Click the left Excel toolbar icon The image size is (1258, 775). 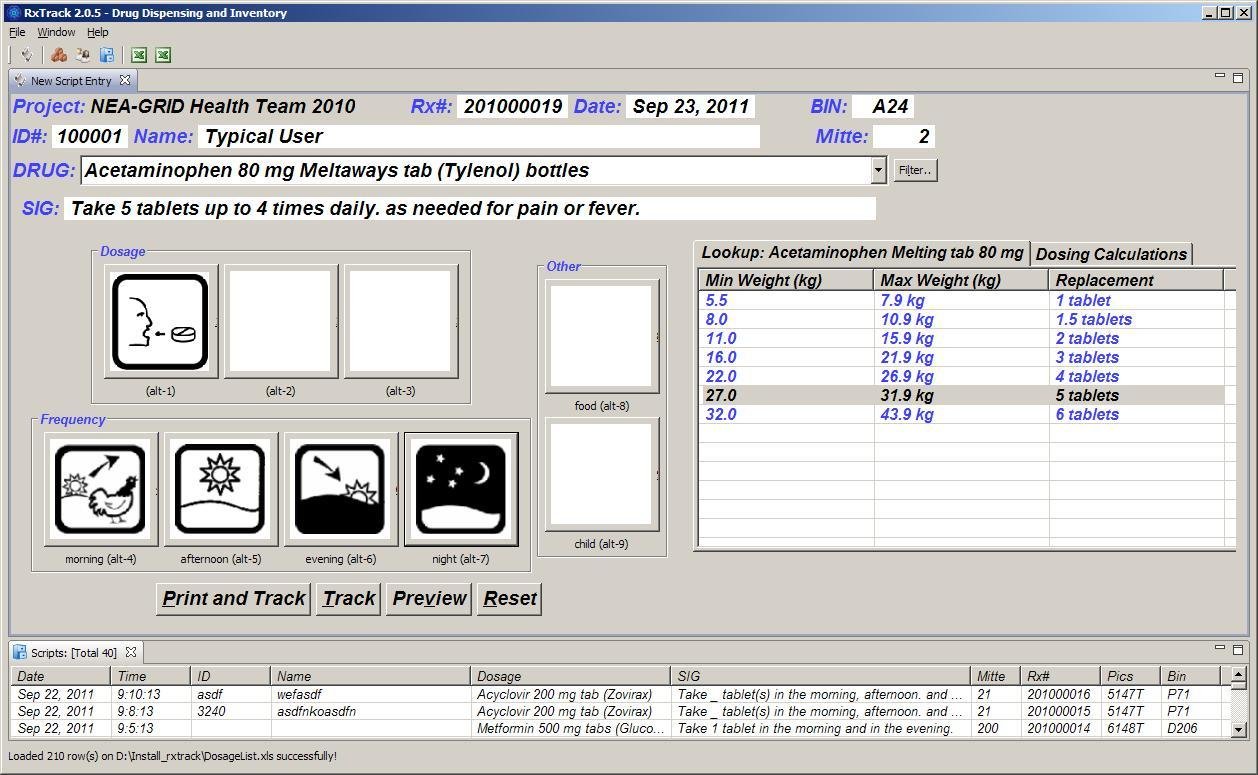(139, 55)
